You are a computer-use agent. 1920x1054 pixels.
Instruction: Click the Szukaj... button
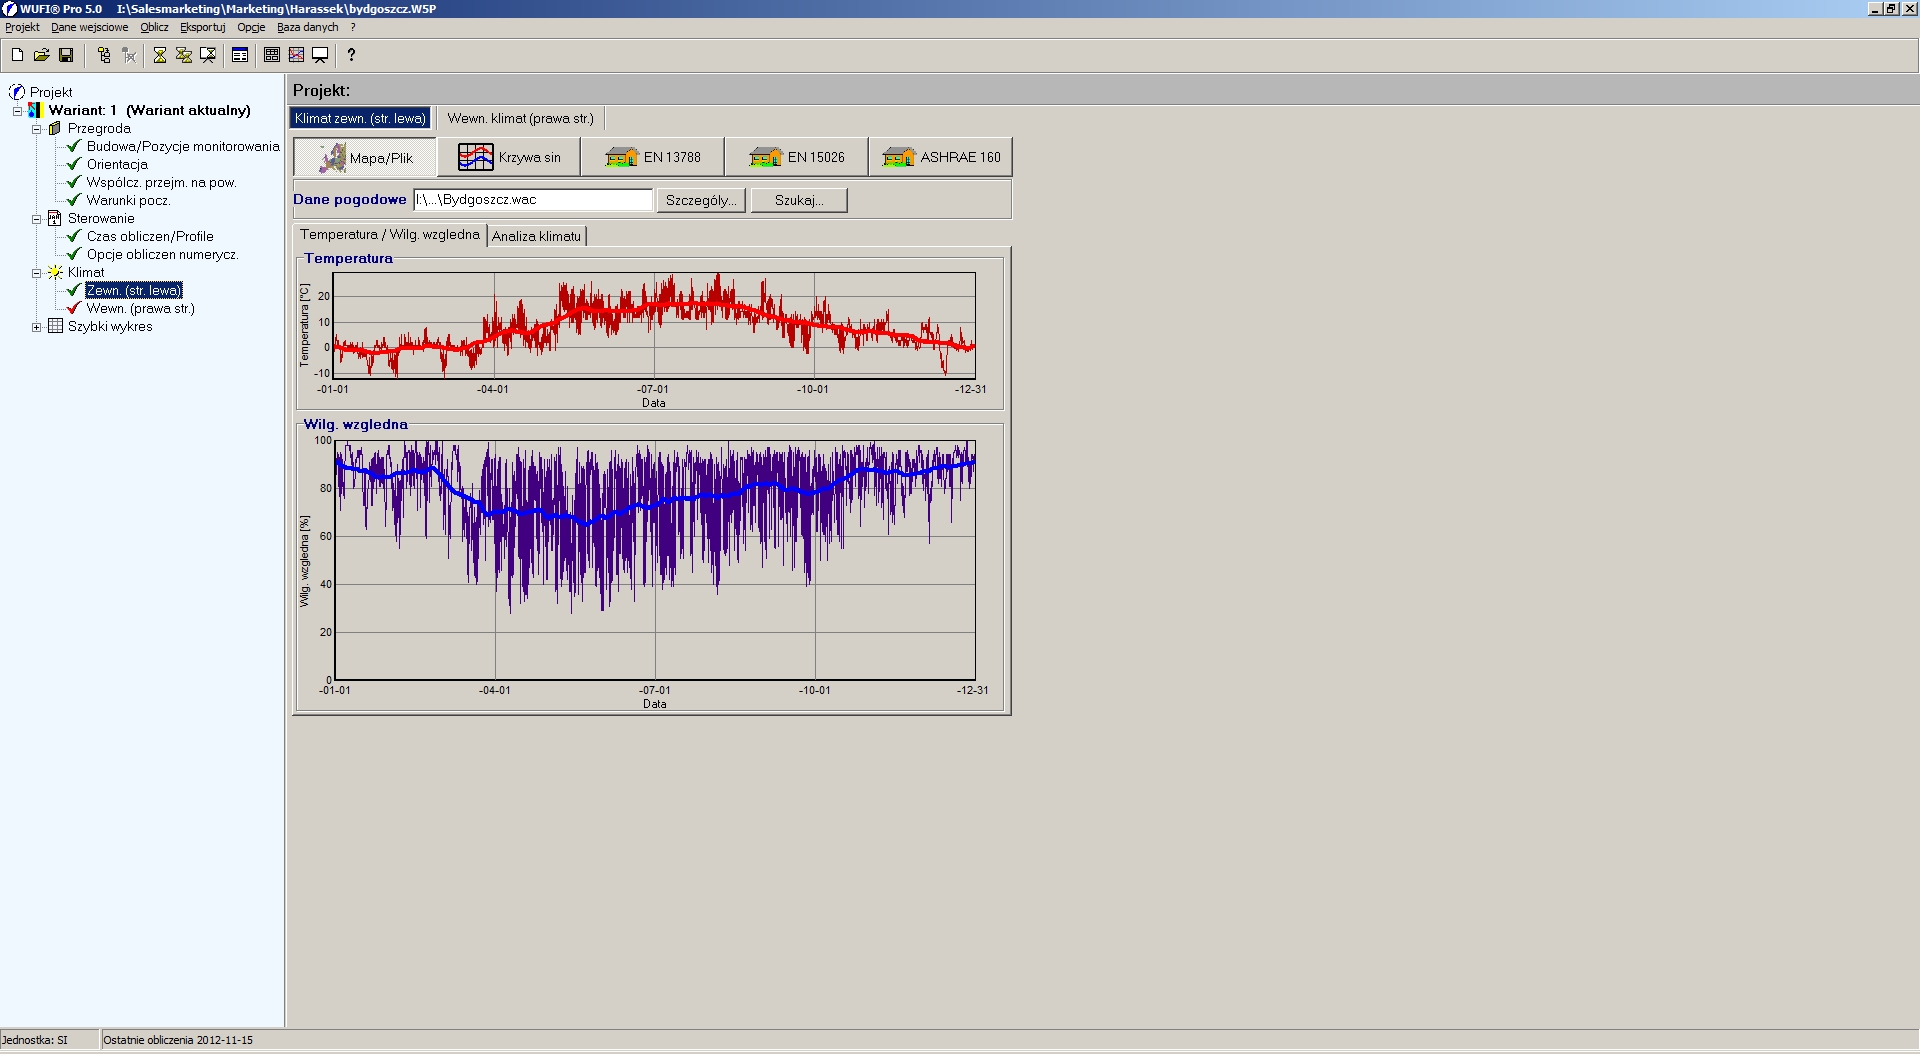pos(799,200)
